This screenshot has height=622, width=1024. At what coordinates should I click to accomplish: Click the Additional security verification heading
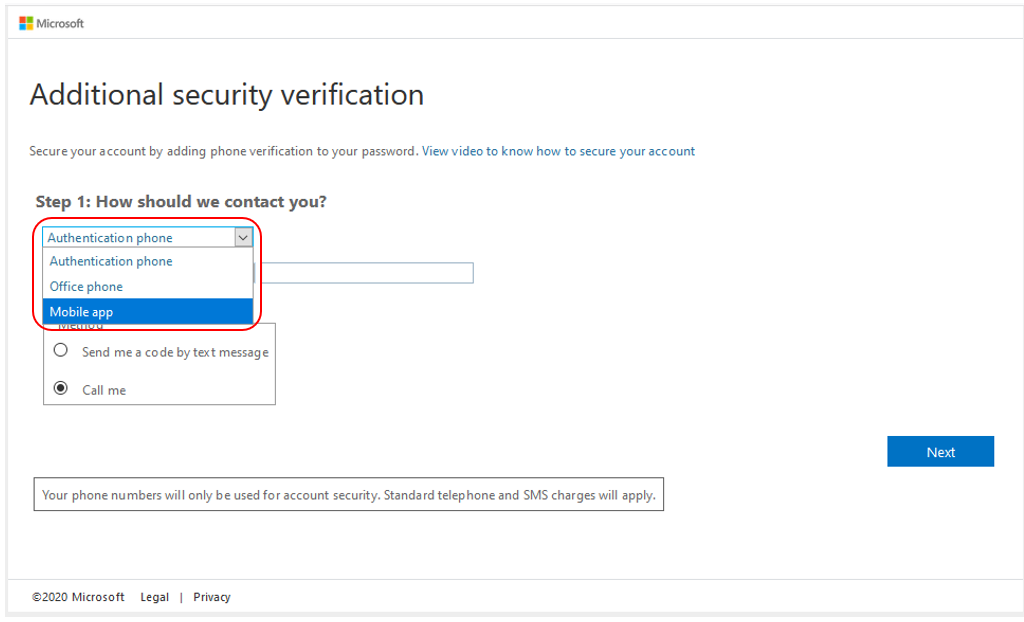click(x=227, y=95)
